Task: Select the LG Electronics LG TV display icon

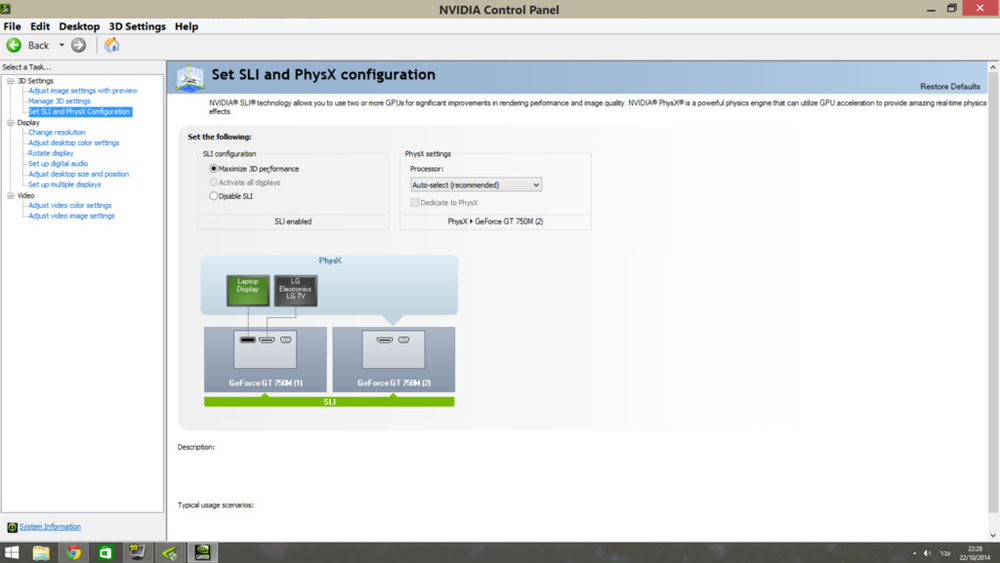Action: point(295,290)
